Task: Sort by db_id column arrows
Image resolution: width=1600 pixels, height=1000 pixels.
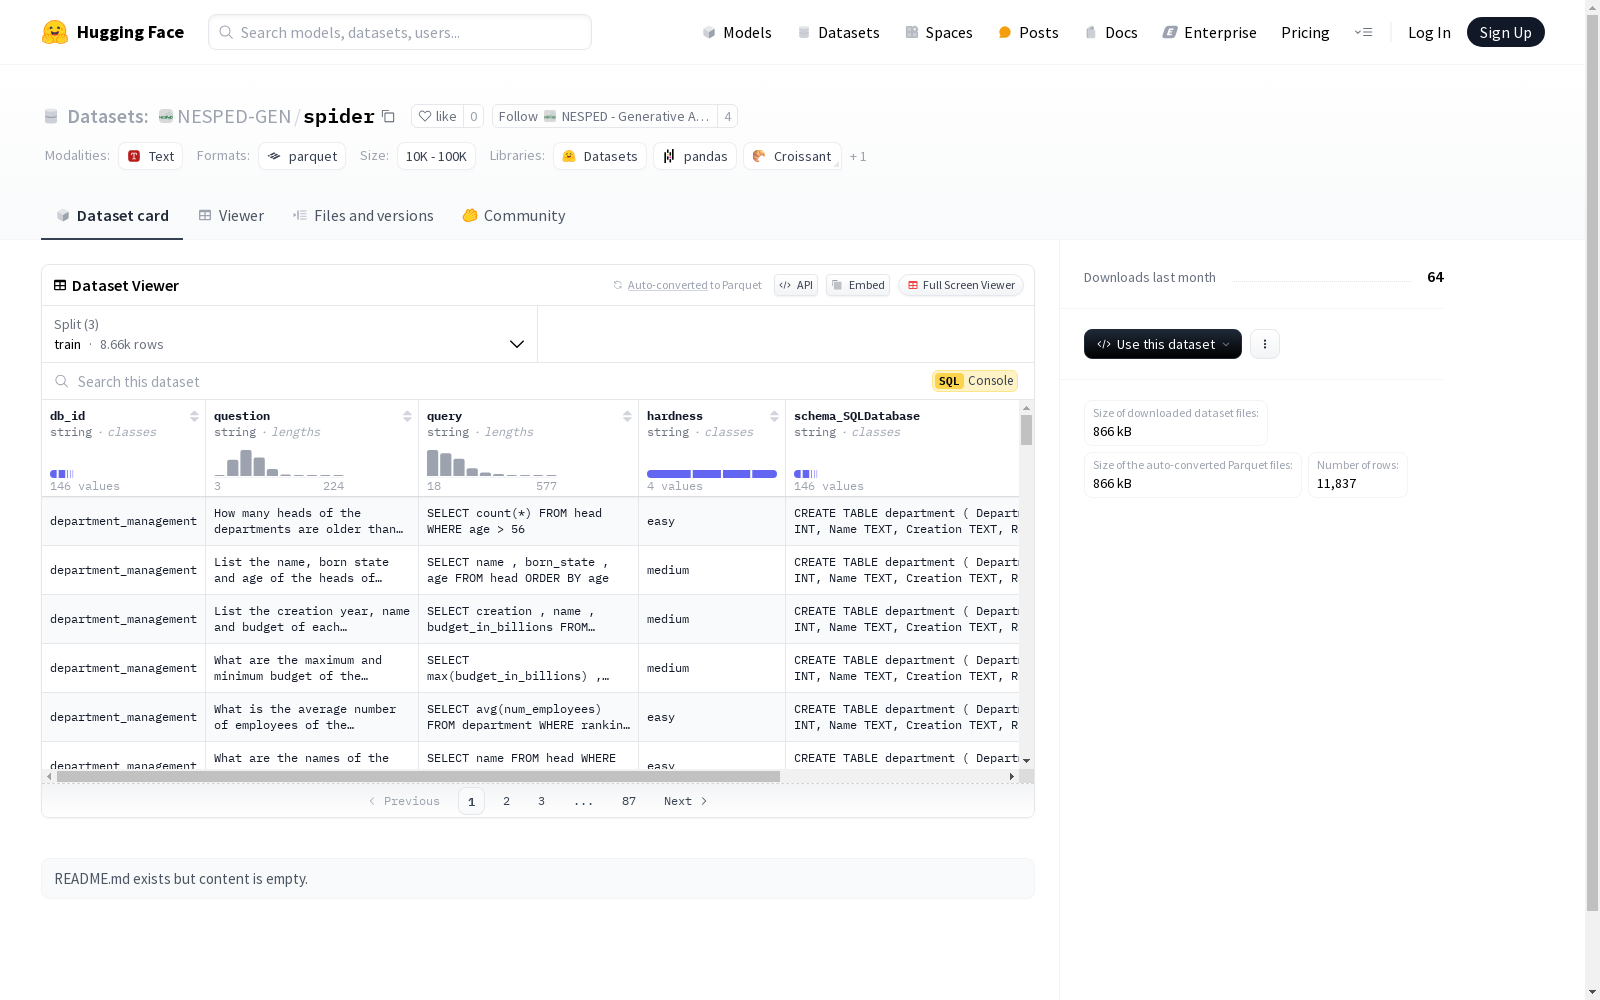Action: (194, 416)
